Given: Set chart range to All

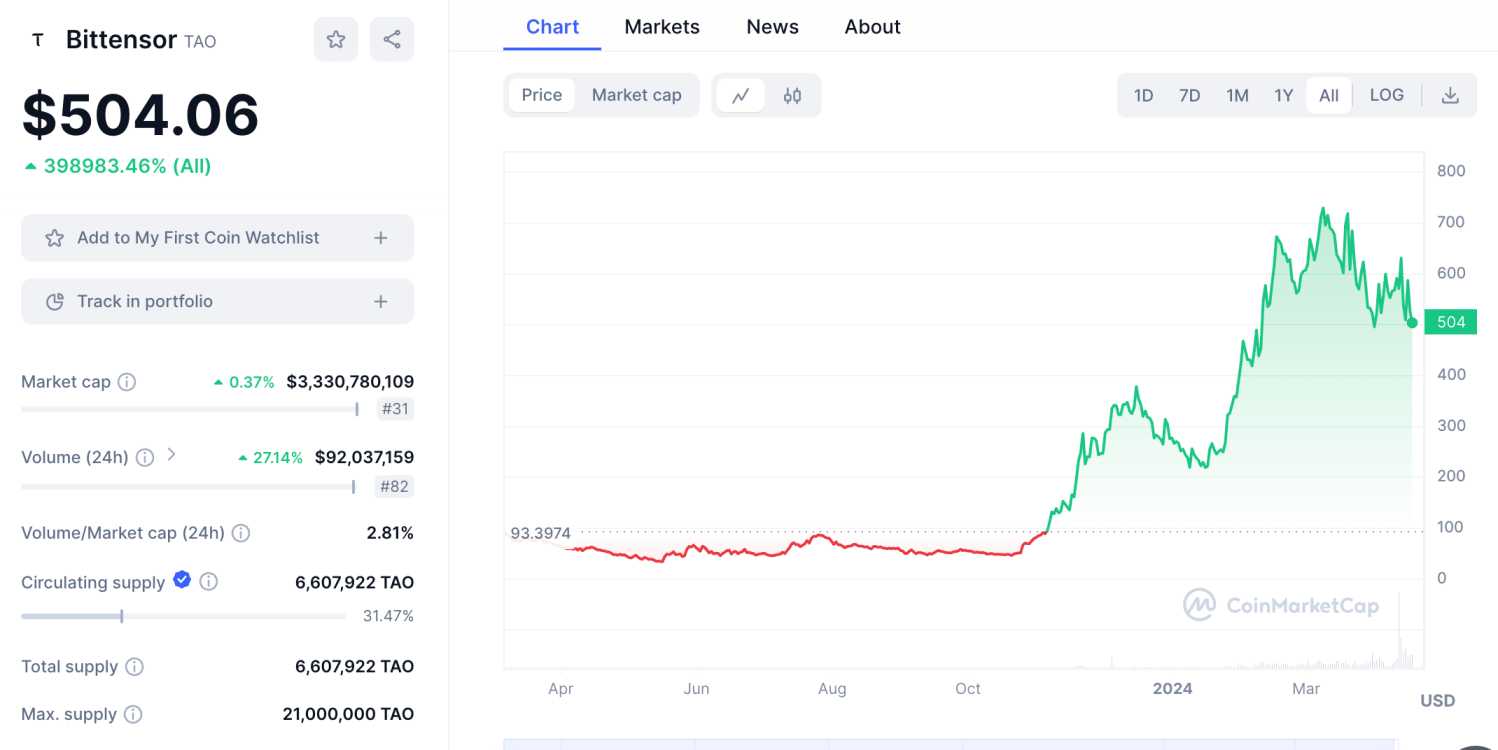Looking at the screenshot, I should click(x=1329, y=95).
